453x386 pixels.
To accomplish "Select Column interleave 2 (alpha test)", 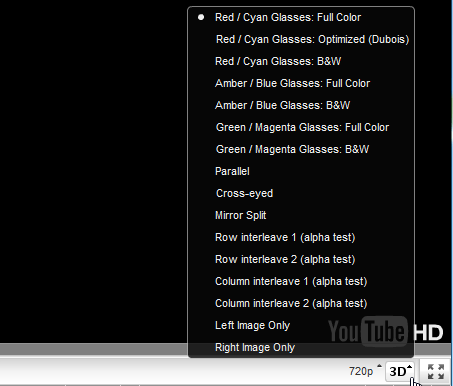I will pyautogui.click(x=301, y=303).
